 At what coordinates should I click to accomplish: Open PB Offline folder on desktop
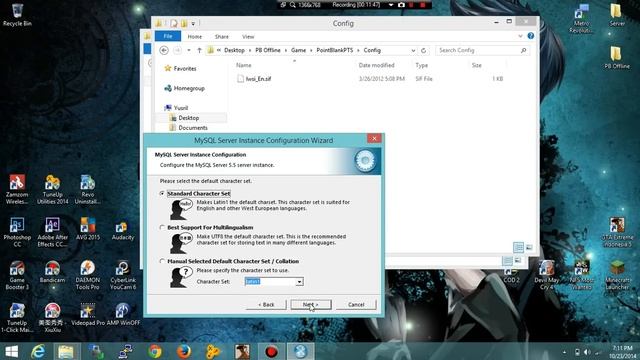617,58
